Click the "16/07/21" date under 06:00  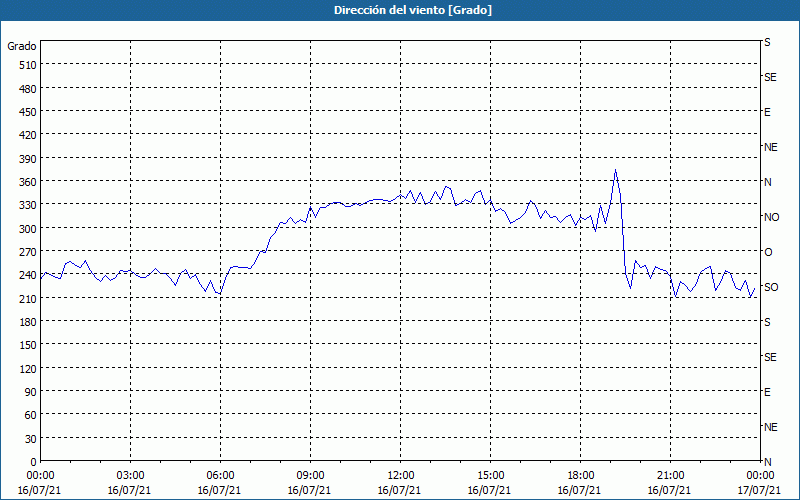219,490
